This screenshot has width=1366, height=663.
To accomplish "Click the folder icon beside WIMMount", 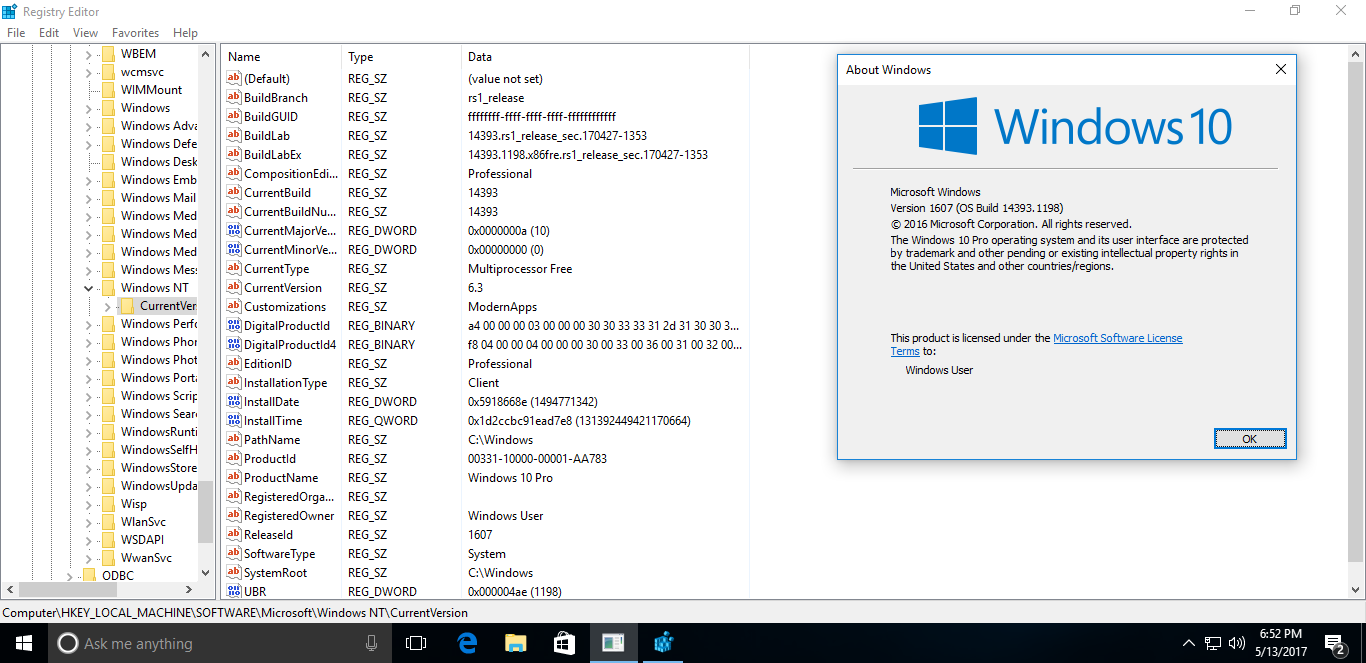I will (x=108, y=90).
